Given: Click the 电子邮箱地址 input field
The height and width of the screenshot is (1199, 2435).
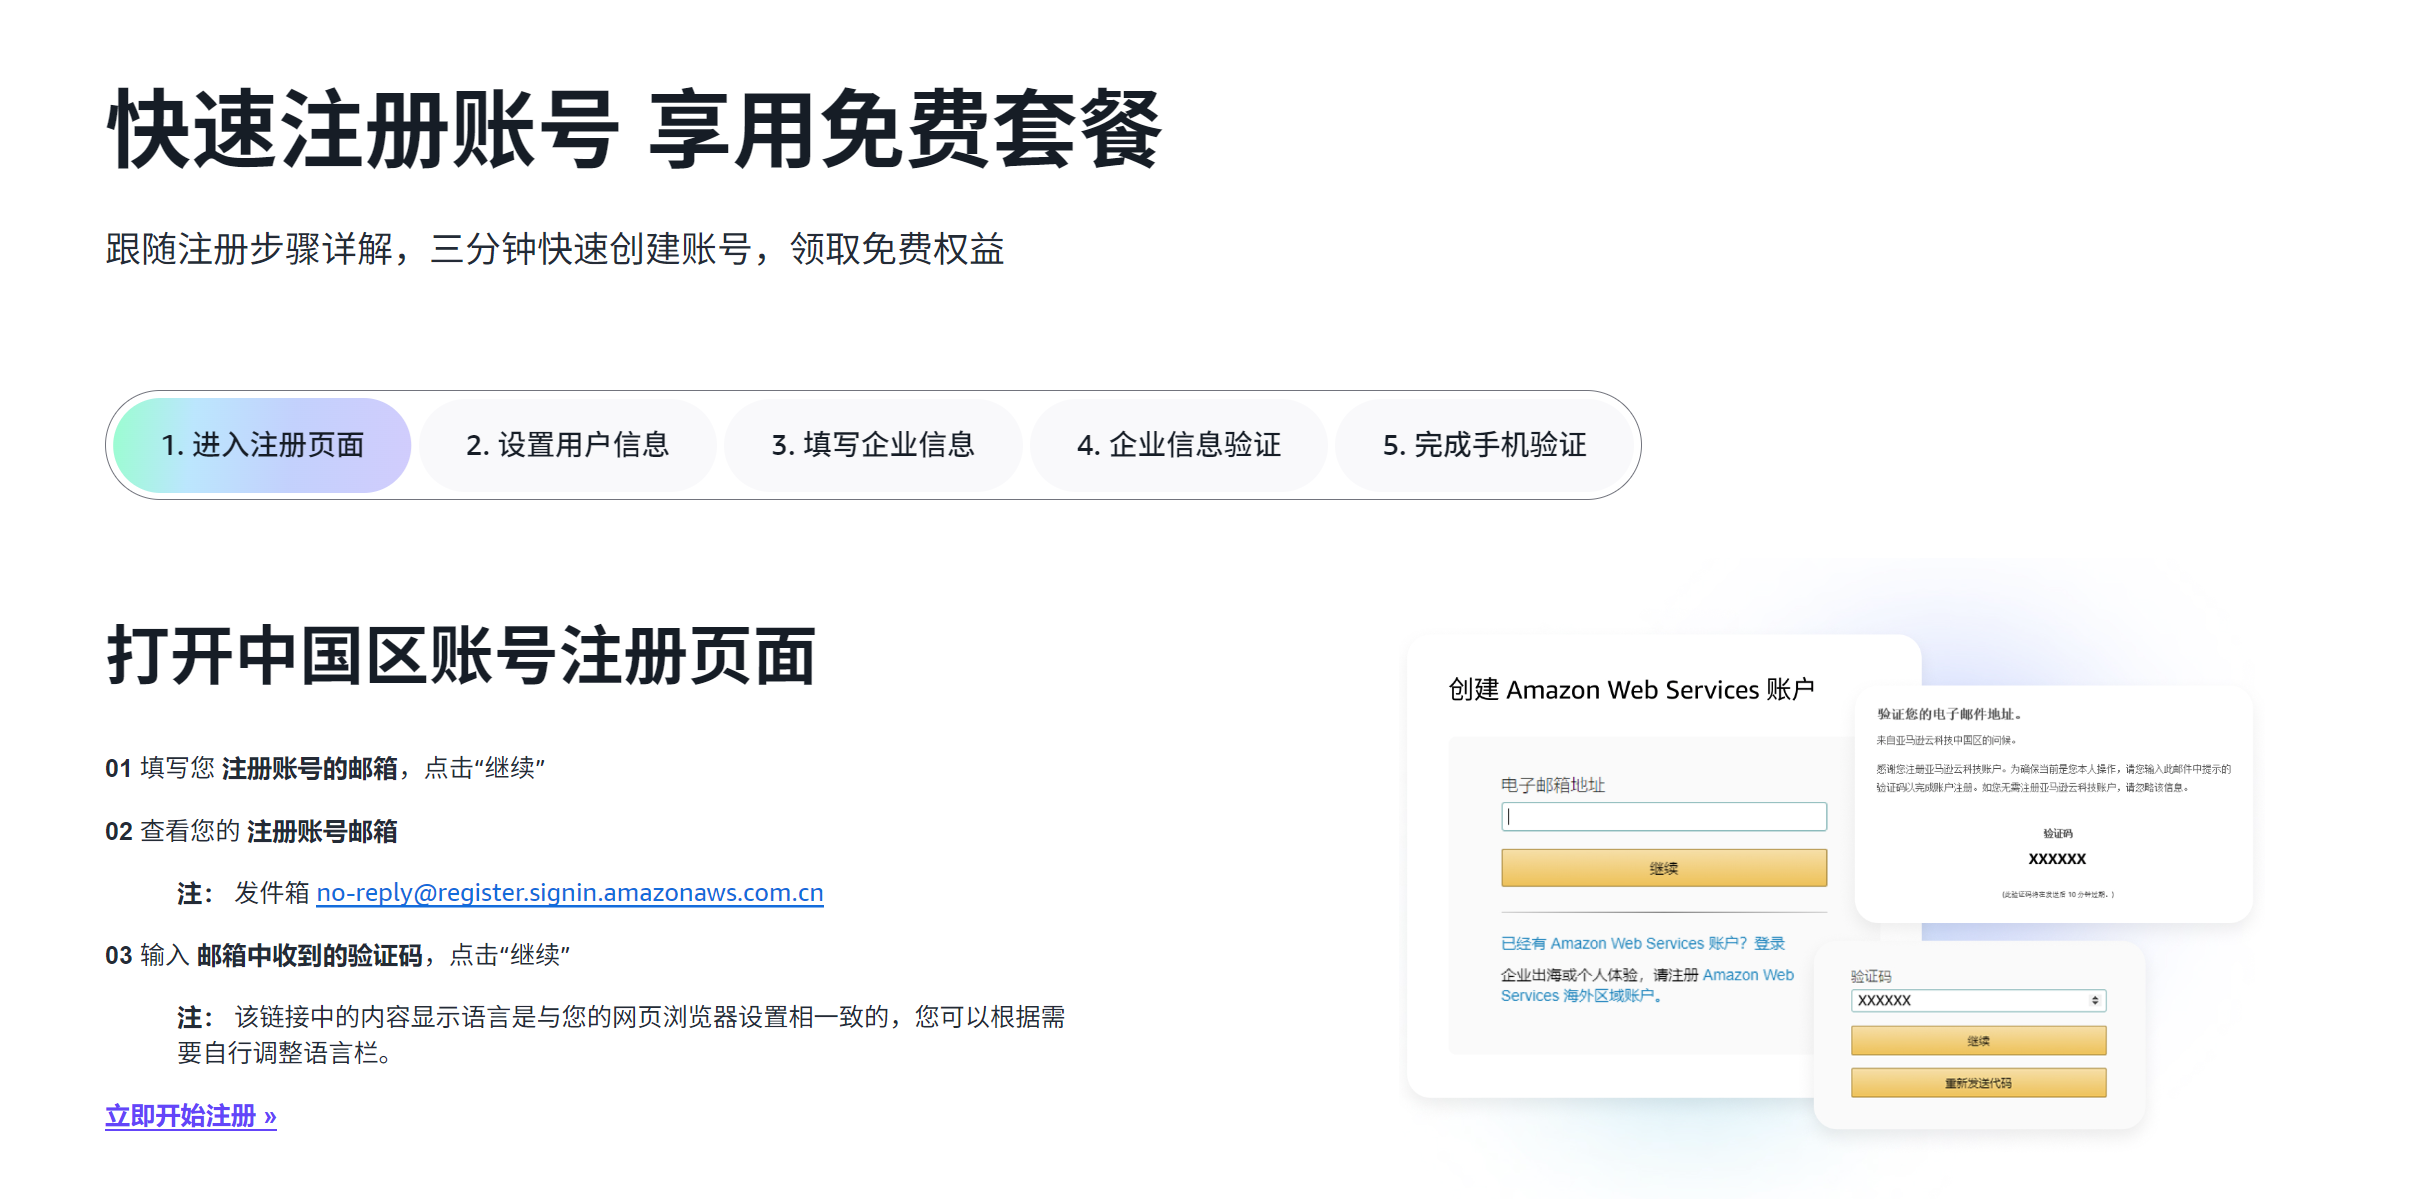Looking at the screenshot, I should click(1663, 816).
